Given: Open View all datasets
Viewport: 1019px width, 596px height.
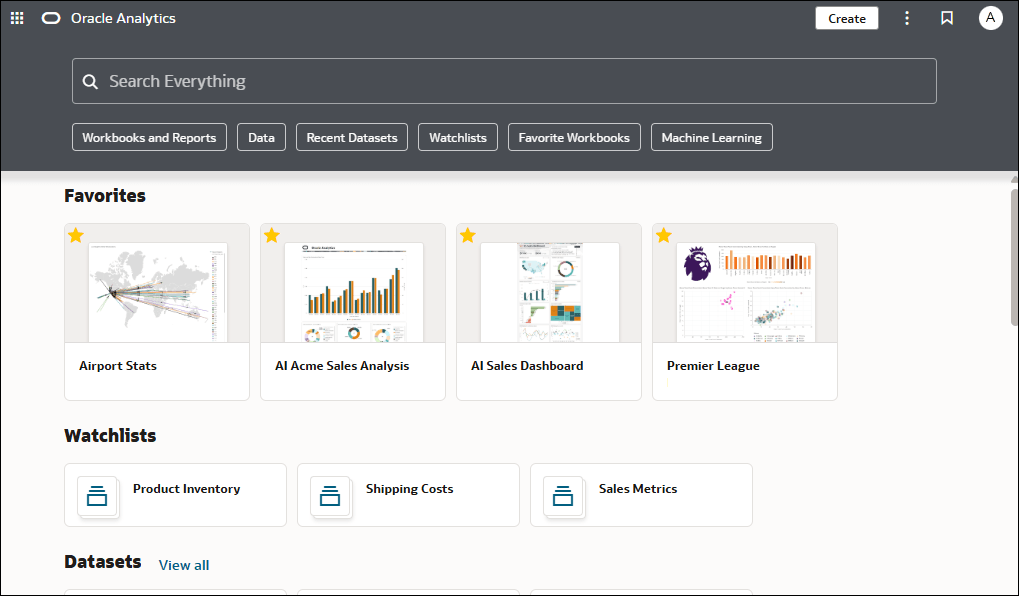Looking at the screenshot, I should (184, 564).
